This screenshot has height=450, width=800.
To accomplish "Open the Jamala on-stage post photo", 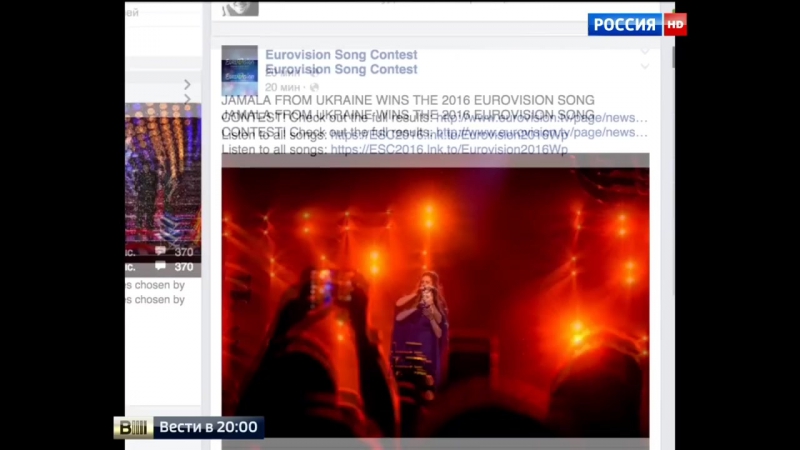I will point(435,301).
